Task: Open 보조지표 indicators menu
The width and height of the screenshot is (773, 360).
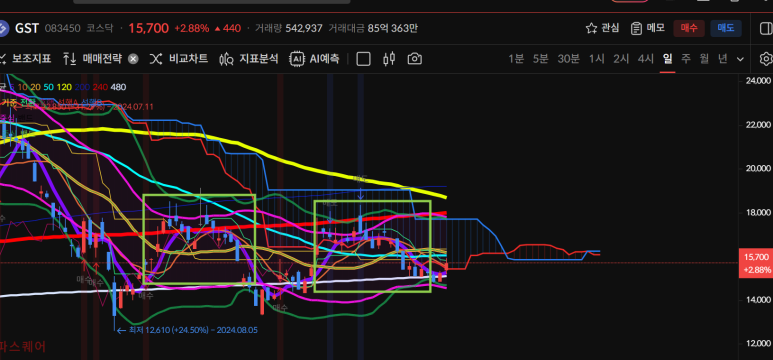Action: (x=25, y=59)
